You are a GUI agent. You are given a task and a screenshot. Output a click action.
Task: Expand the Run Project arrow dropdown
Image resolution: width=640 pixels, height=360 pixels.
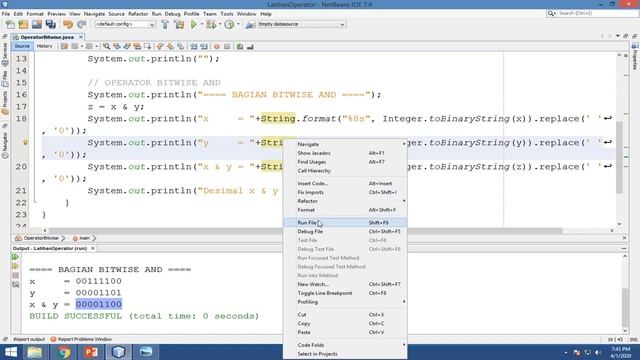[202, 24]
